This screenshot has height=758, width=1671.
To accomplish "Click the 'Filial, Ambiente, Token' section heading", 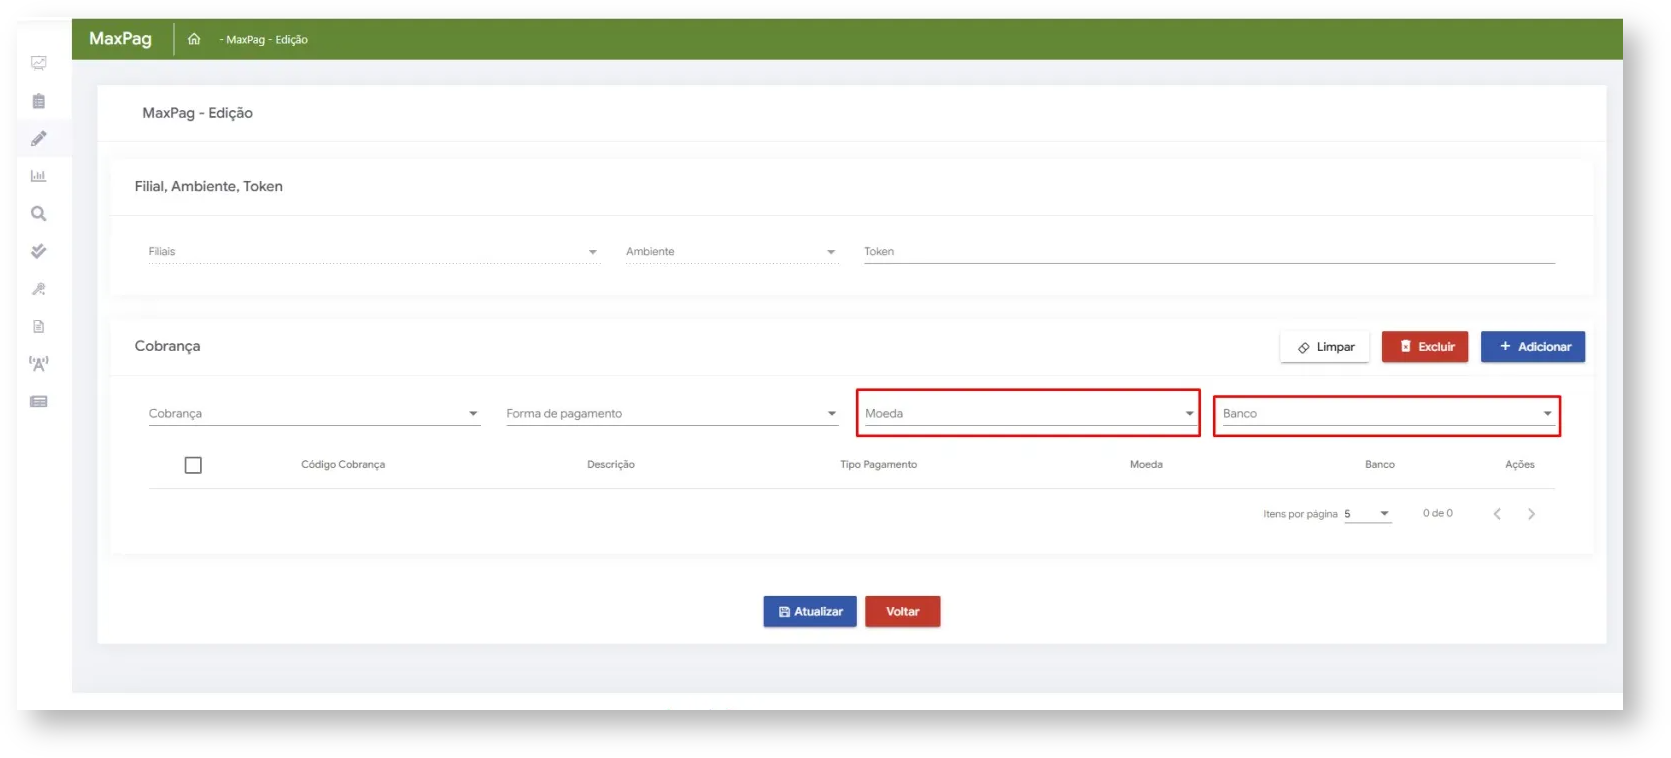I will tap(209, 187).
